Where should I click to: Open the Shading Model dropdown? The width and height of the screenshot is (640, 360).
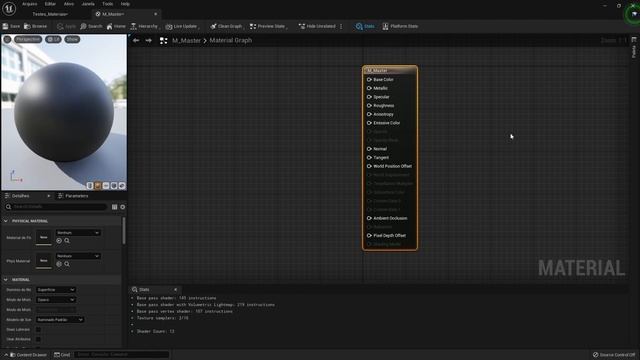60,320
